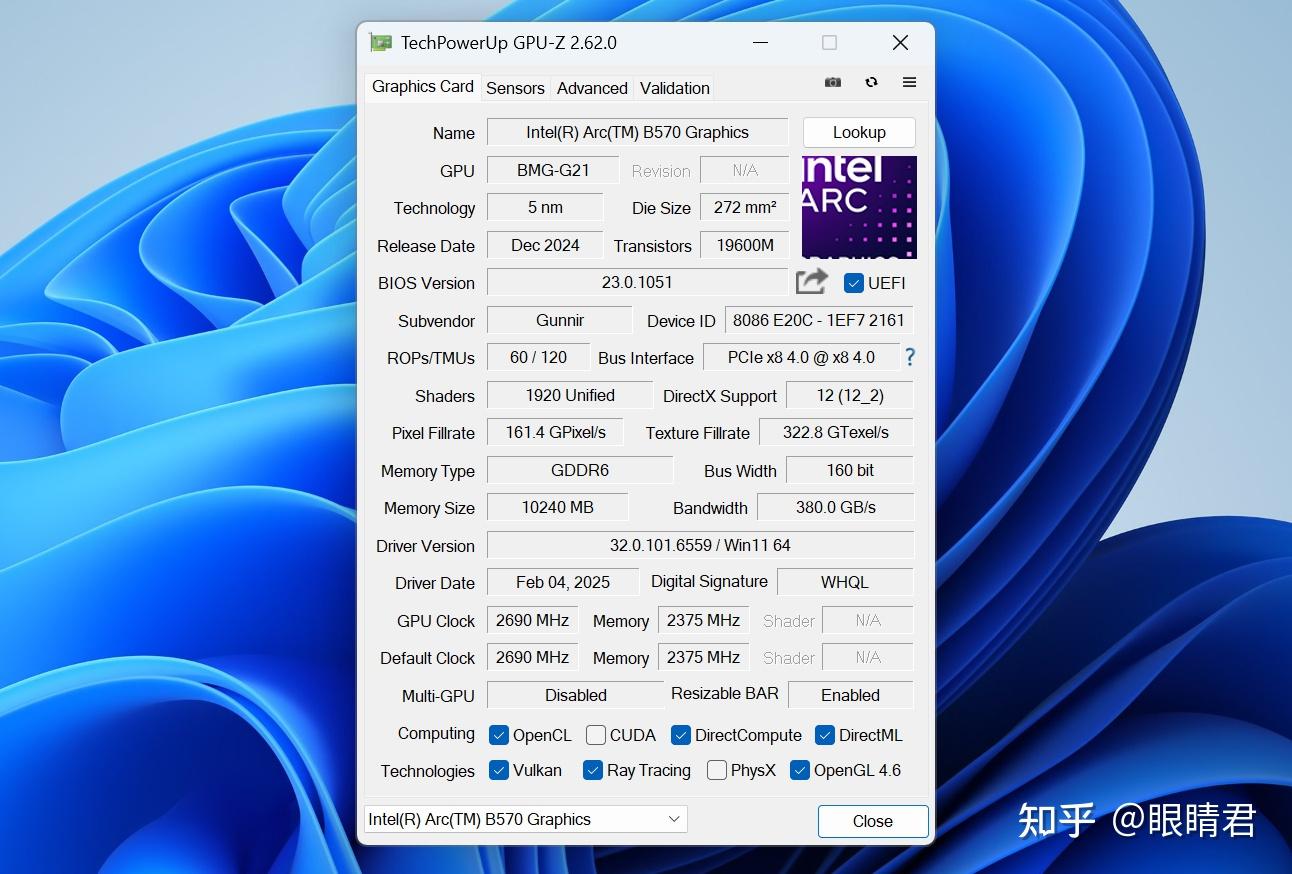1292x874 pixels.
Task: Open the hamburger menu icon
Action: coord(909,82)
